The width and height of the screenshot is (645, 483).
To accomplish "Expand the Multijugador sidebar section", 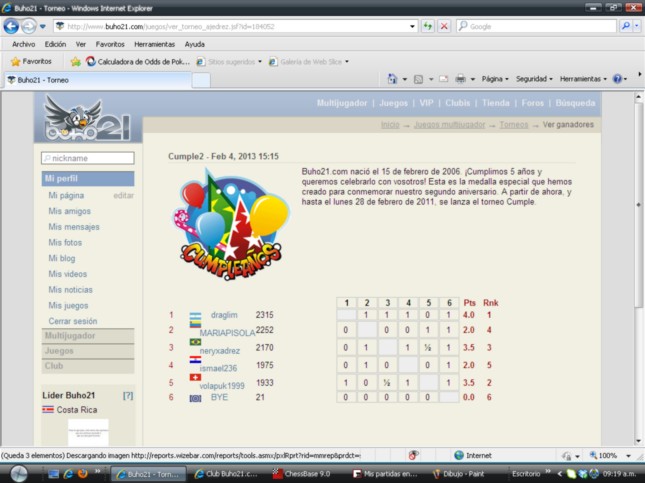I will pyautogui.click(x=88, y=336).
